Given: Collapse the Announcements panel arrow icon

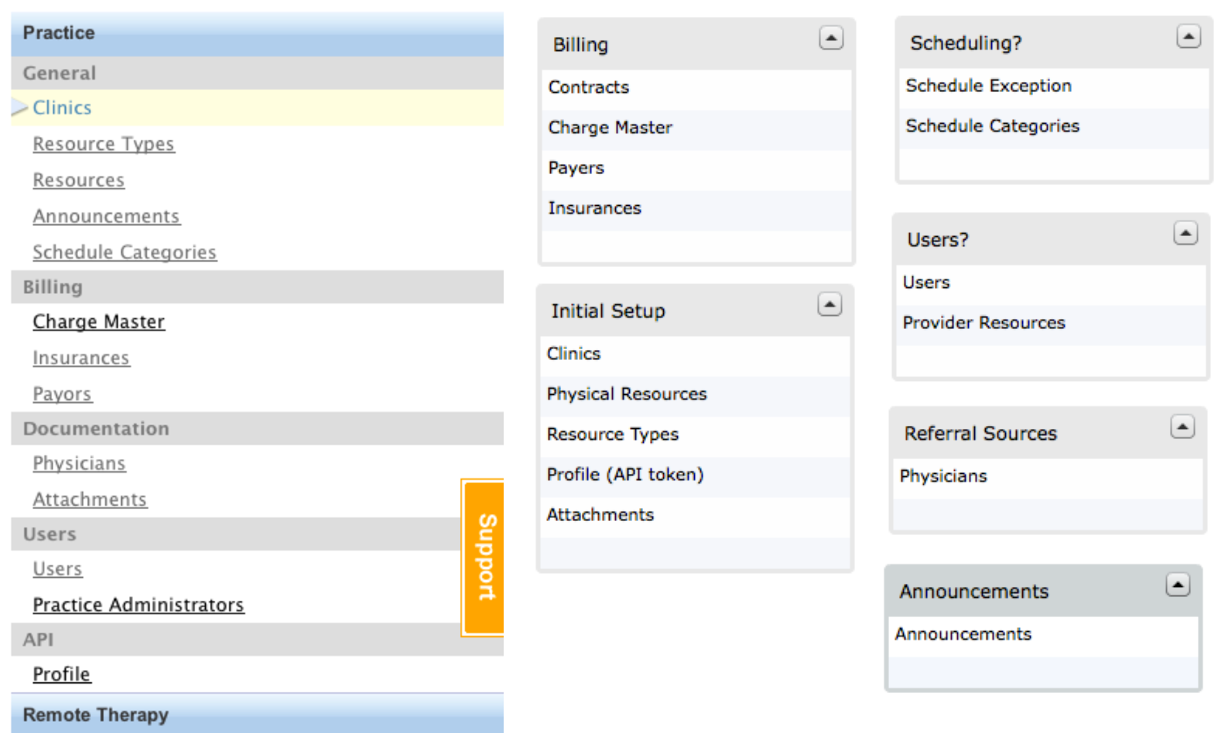Looking at the screenshot, I should click(1178, 586).
